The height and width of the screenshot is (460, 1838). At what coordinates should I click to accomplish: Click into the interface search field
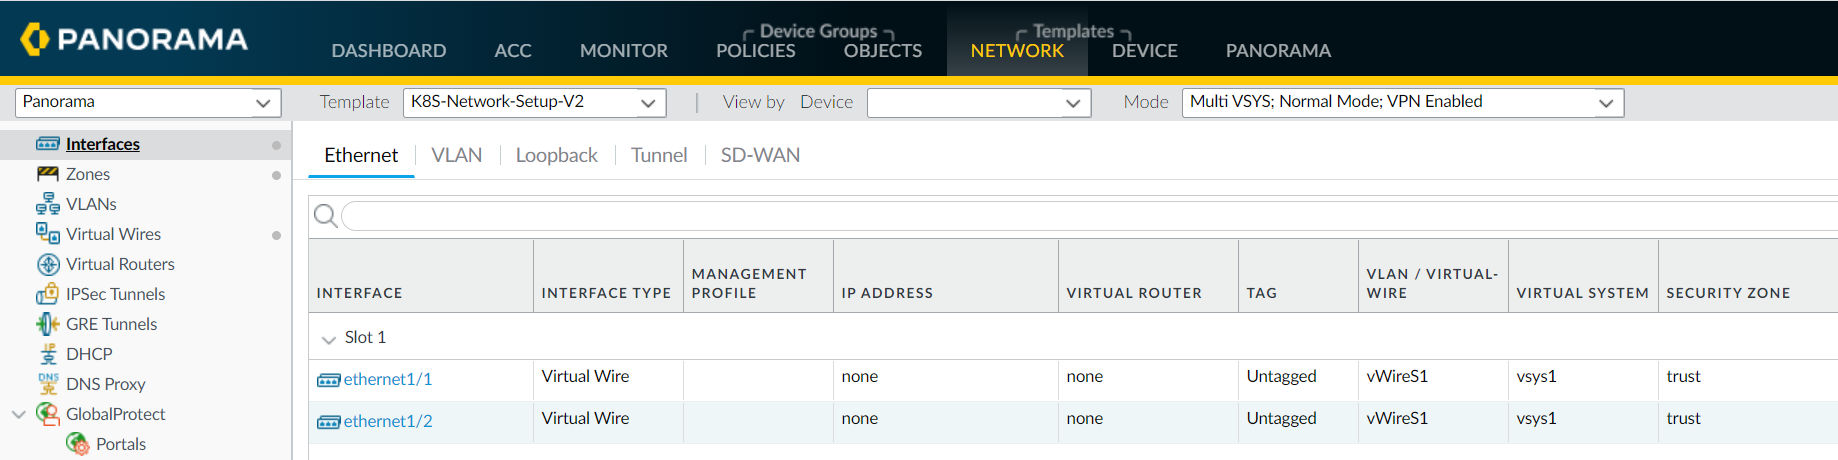click(x=1080, y=216)
